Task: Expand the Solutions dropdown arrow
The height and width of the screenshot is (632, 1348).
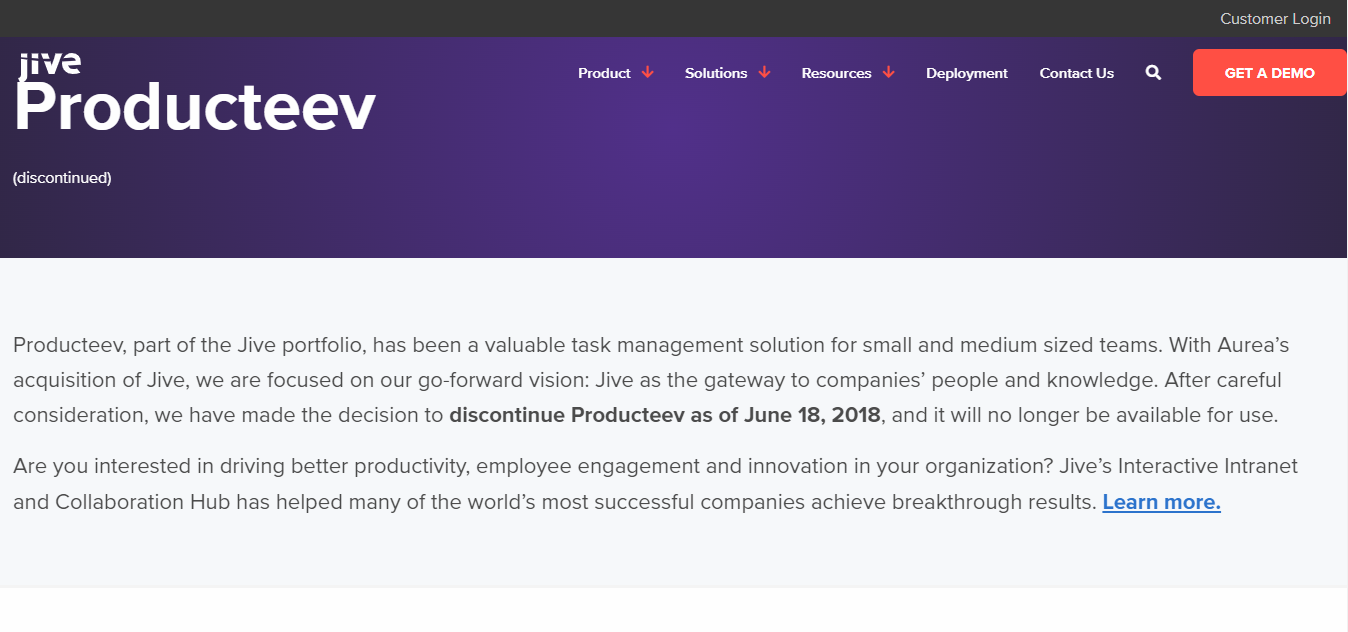Action: 764,73
